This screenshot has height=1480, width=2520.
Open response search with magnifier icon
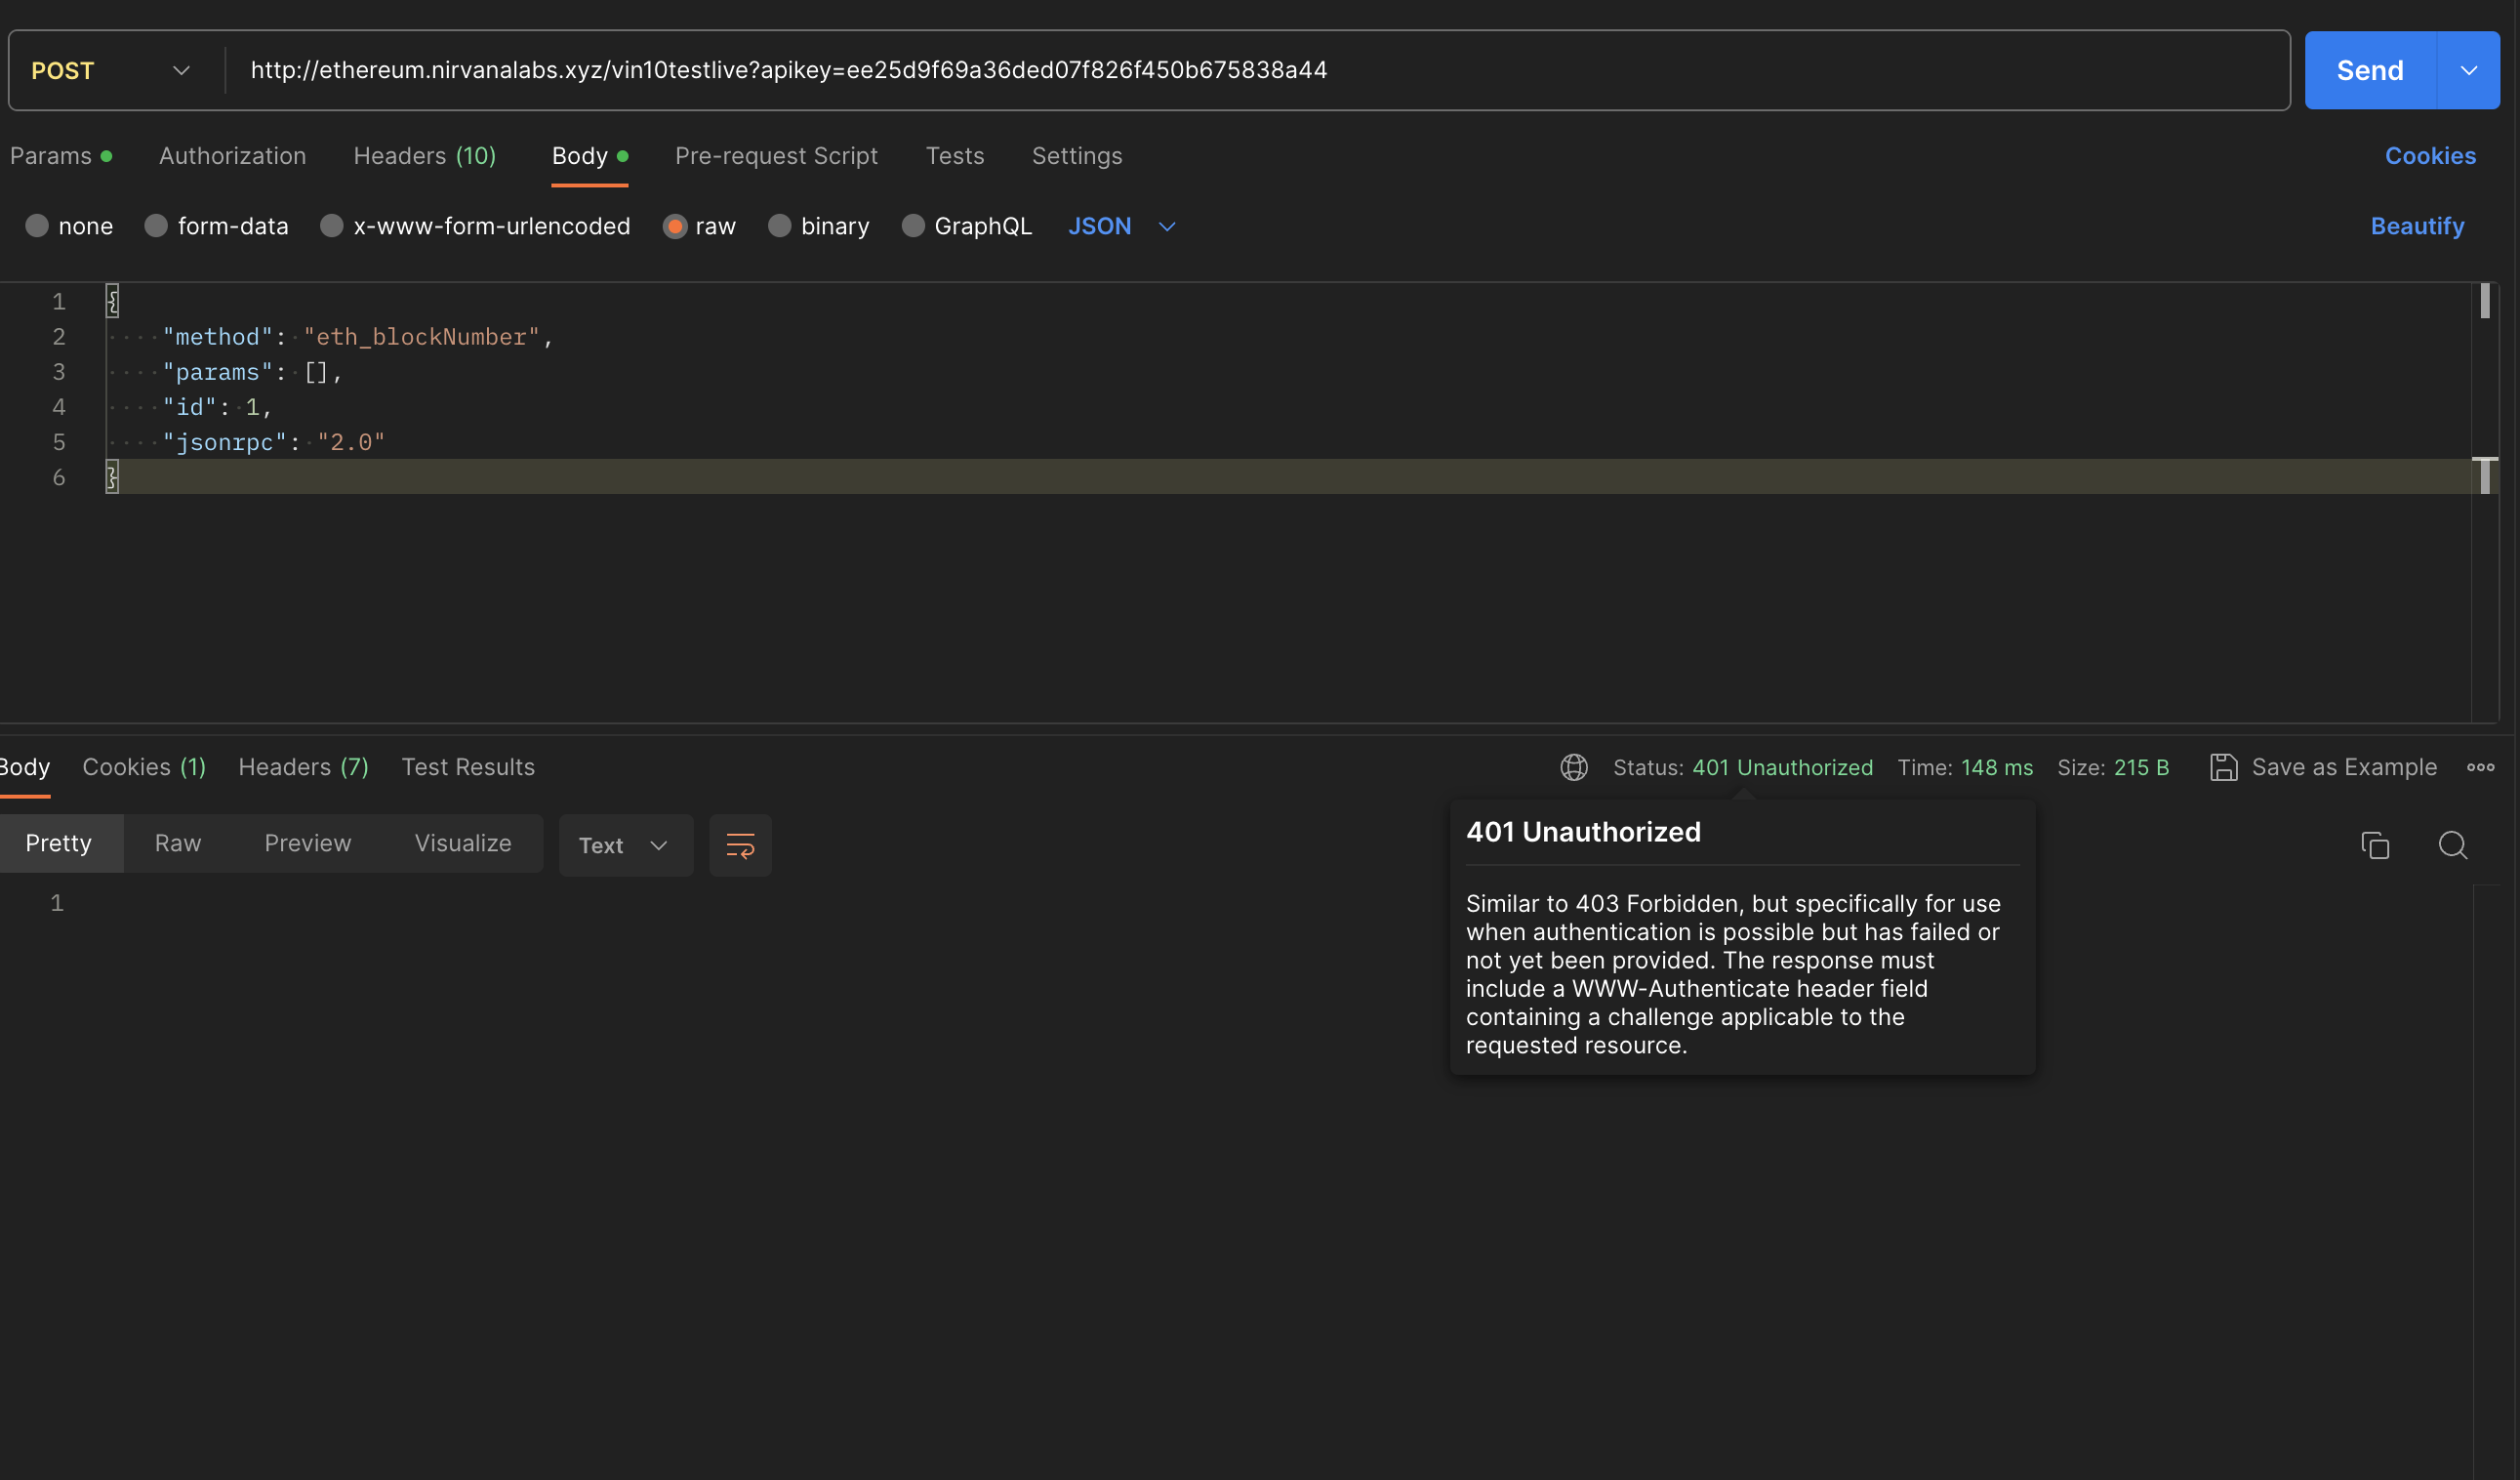click(2452, 845)
